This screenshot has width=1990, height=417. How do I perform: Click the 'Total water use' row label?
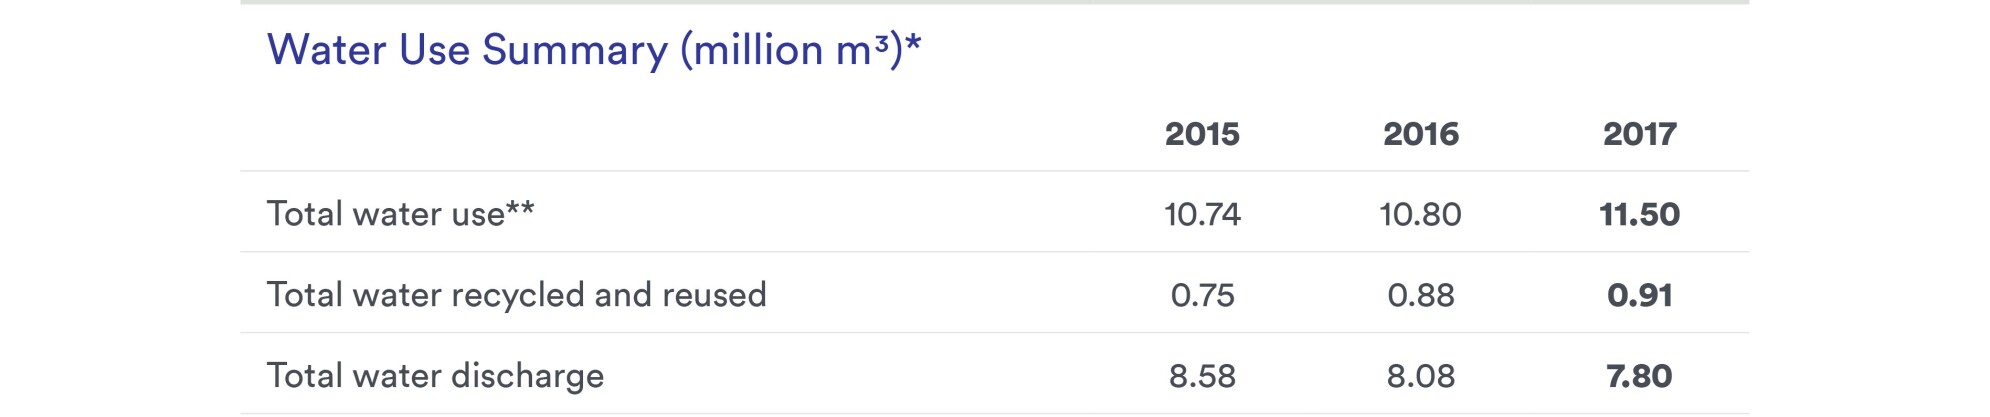point(385,214)
